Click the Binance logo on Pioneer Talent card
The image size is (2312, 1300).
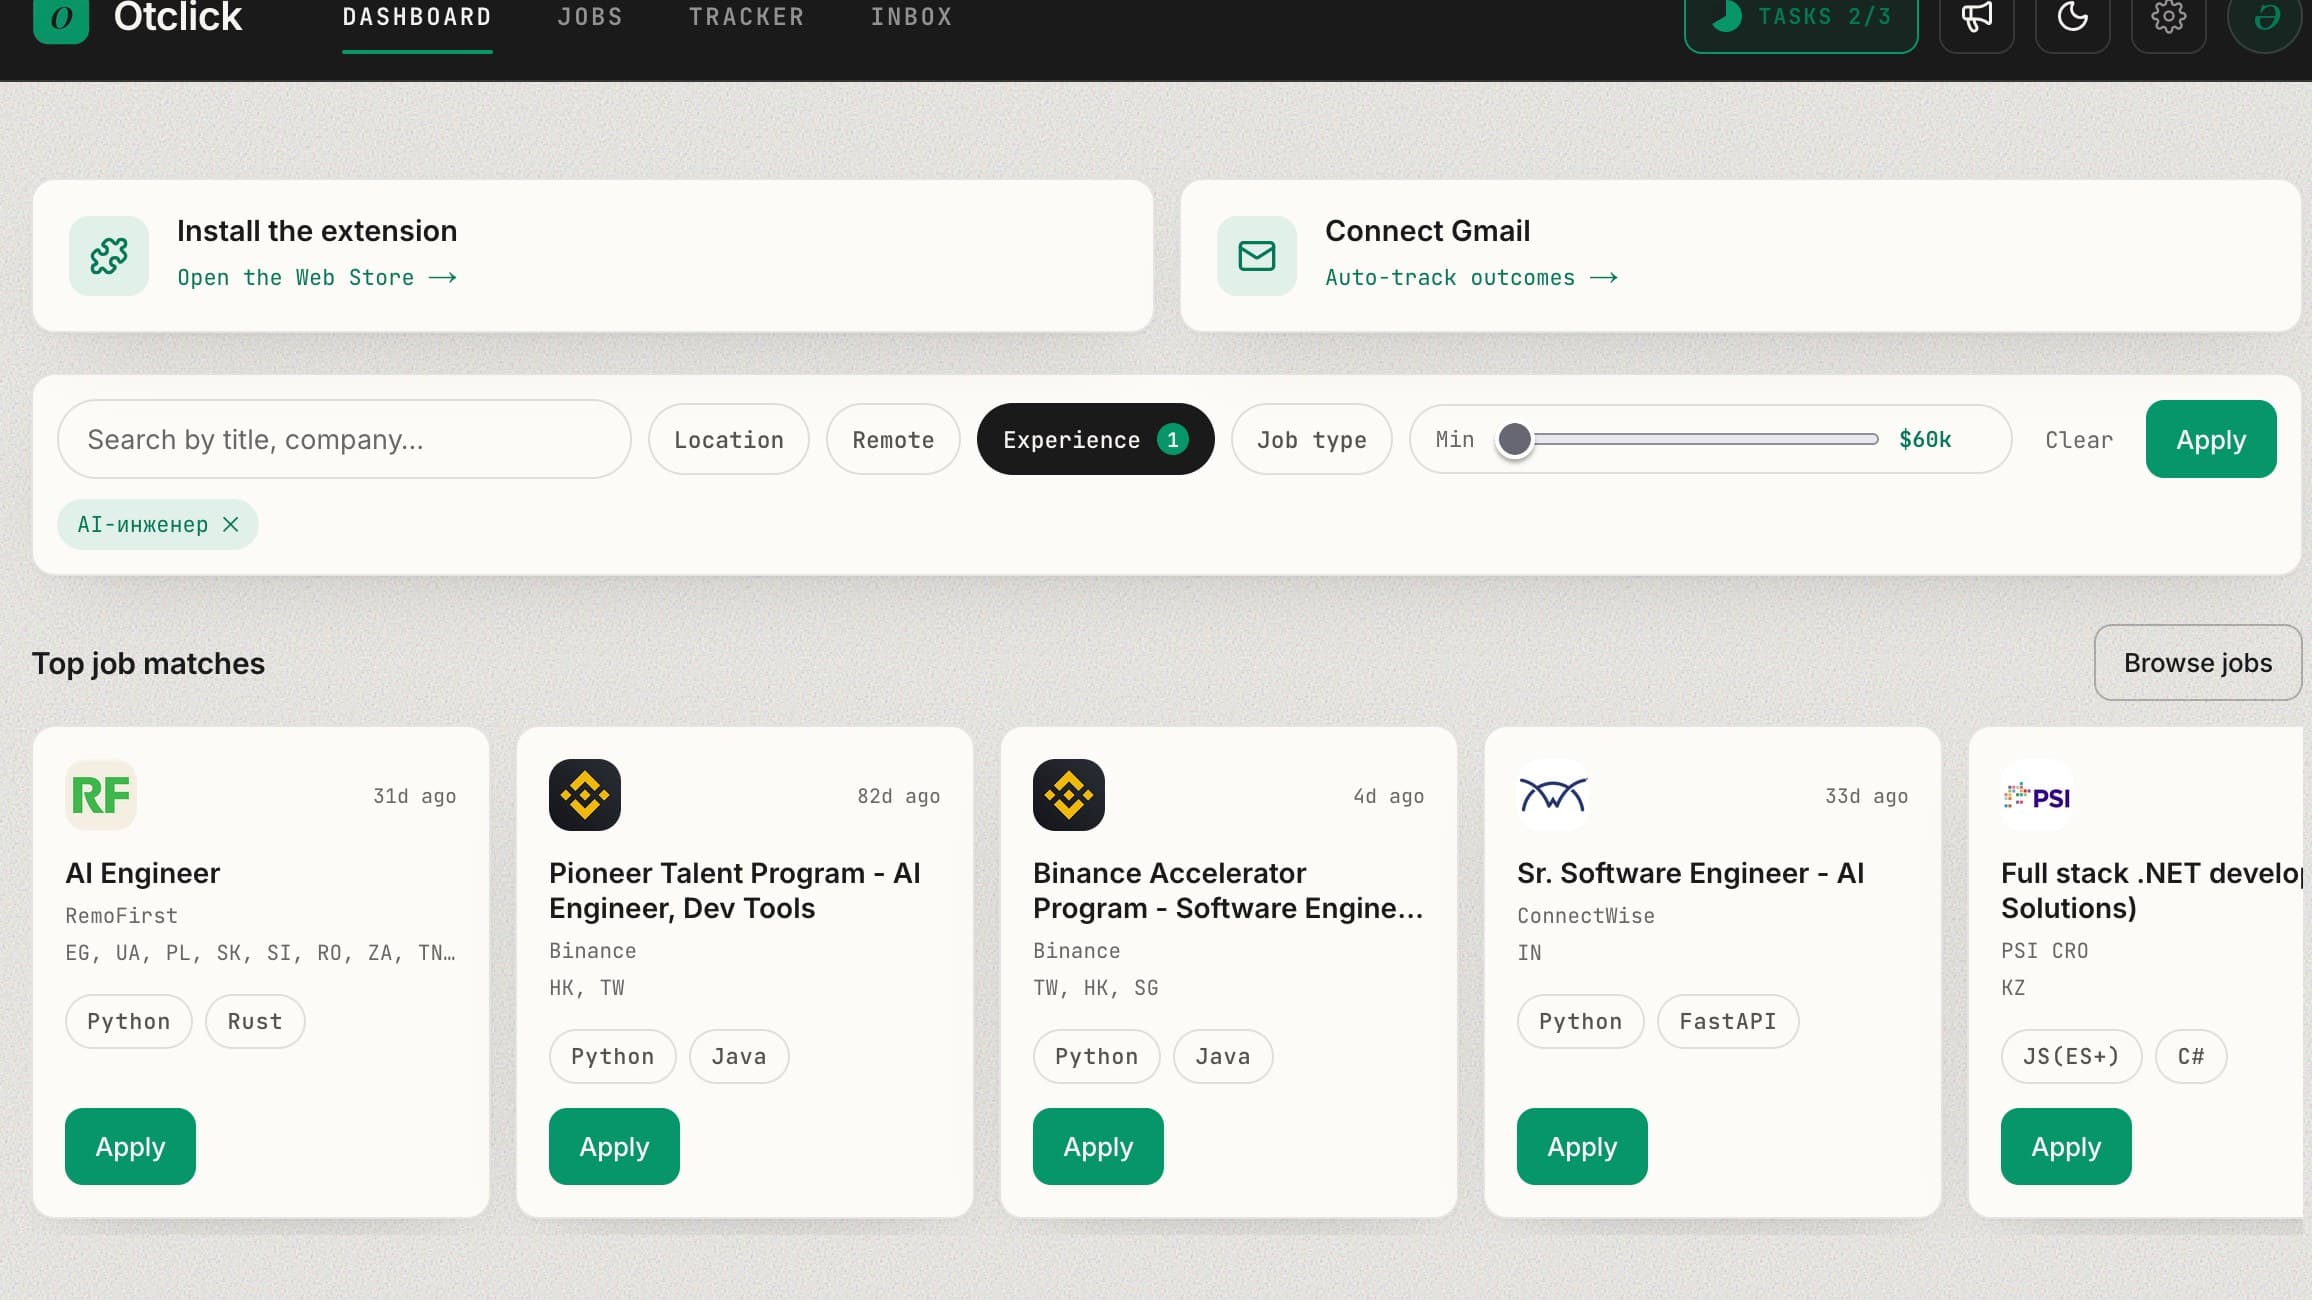tap(585, 795)
